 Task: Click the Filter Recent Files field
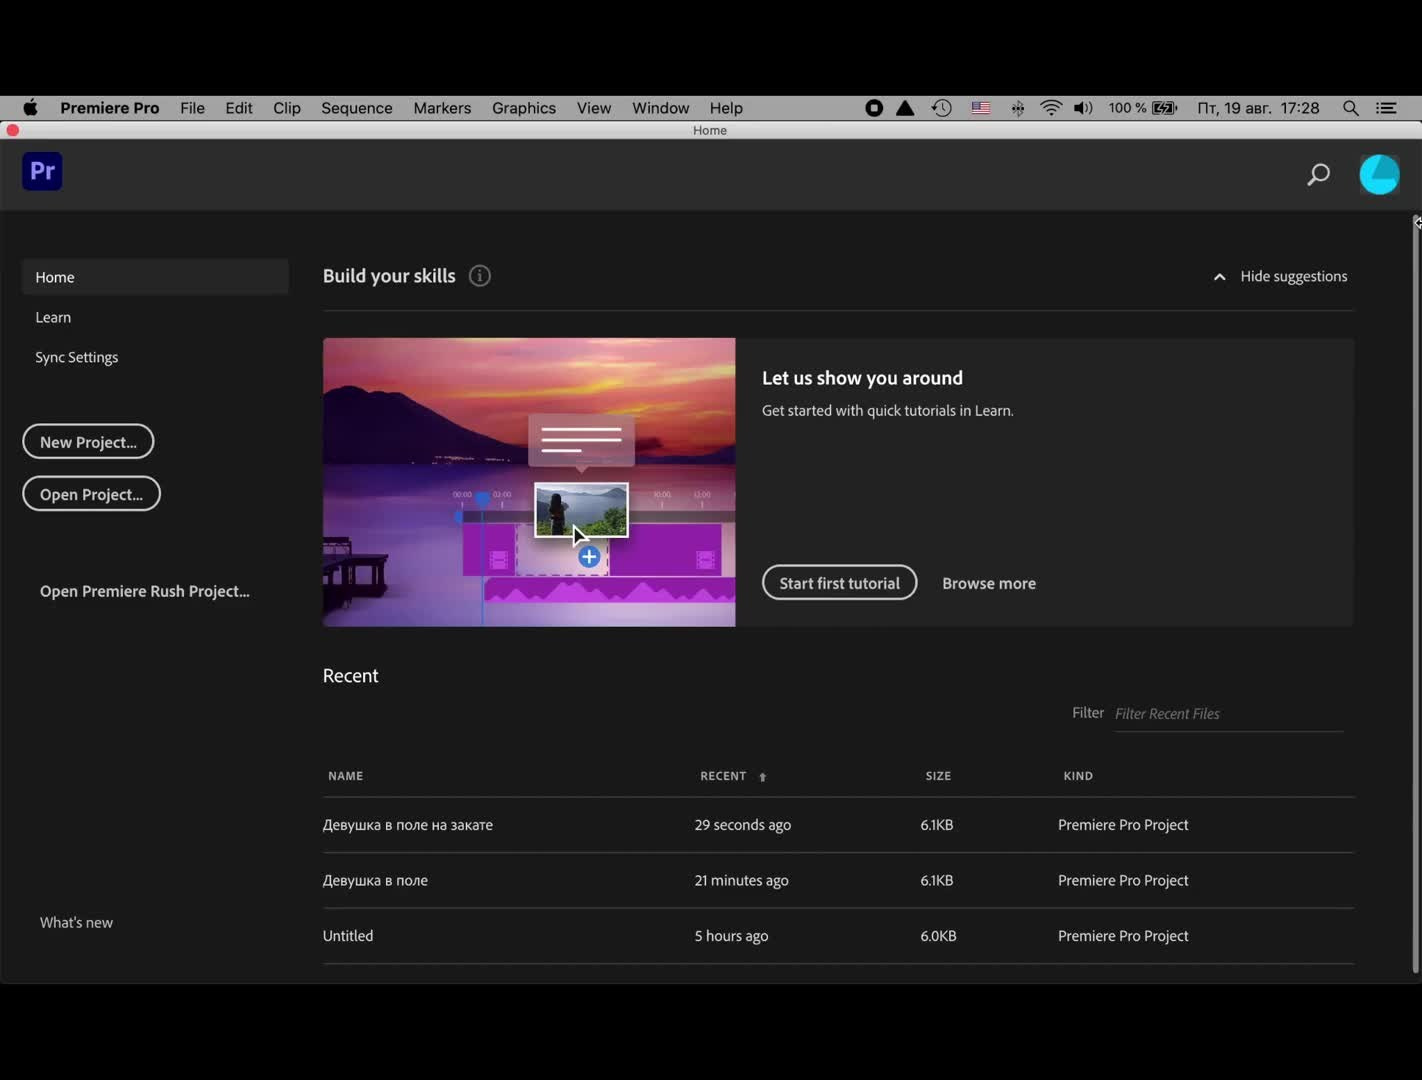click(1227, 714)
